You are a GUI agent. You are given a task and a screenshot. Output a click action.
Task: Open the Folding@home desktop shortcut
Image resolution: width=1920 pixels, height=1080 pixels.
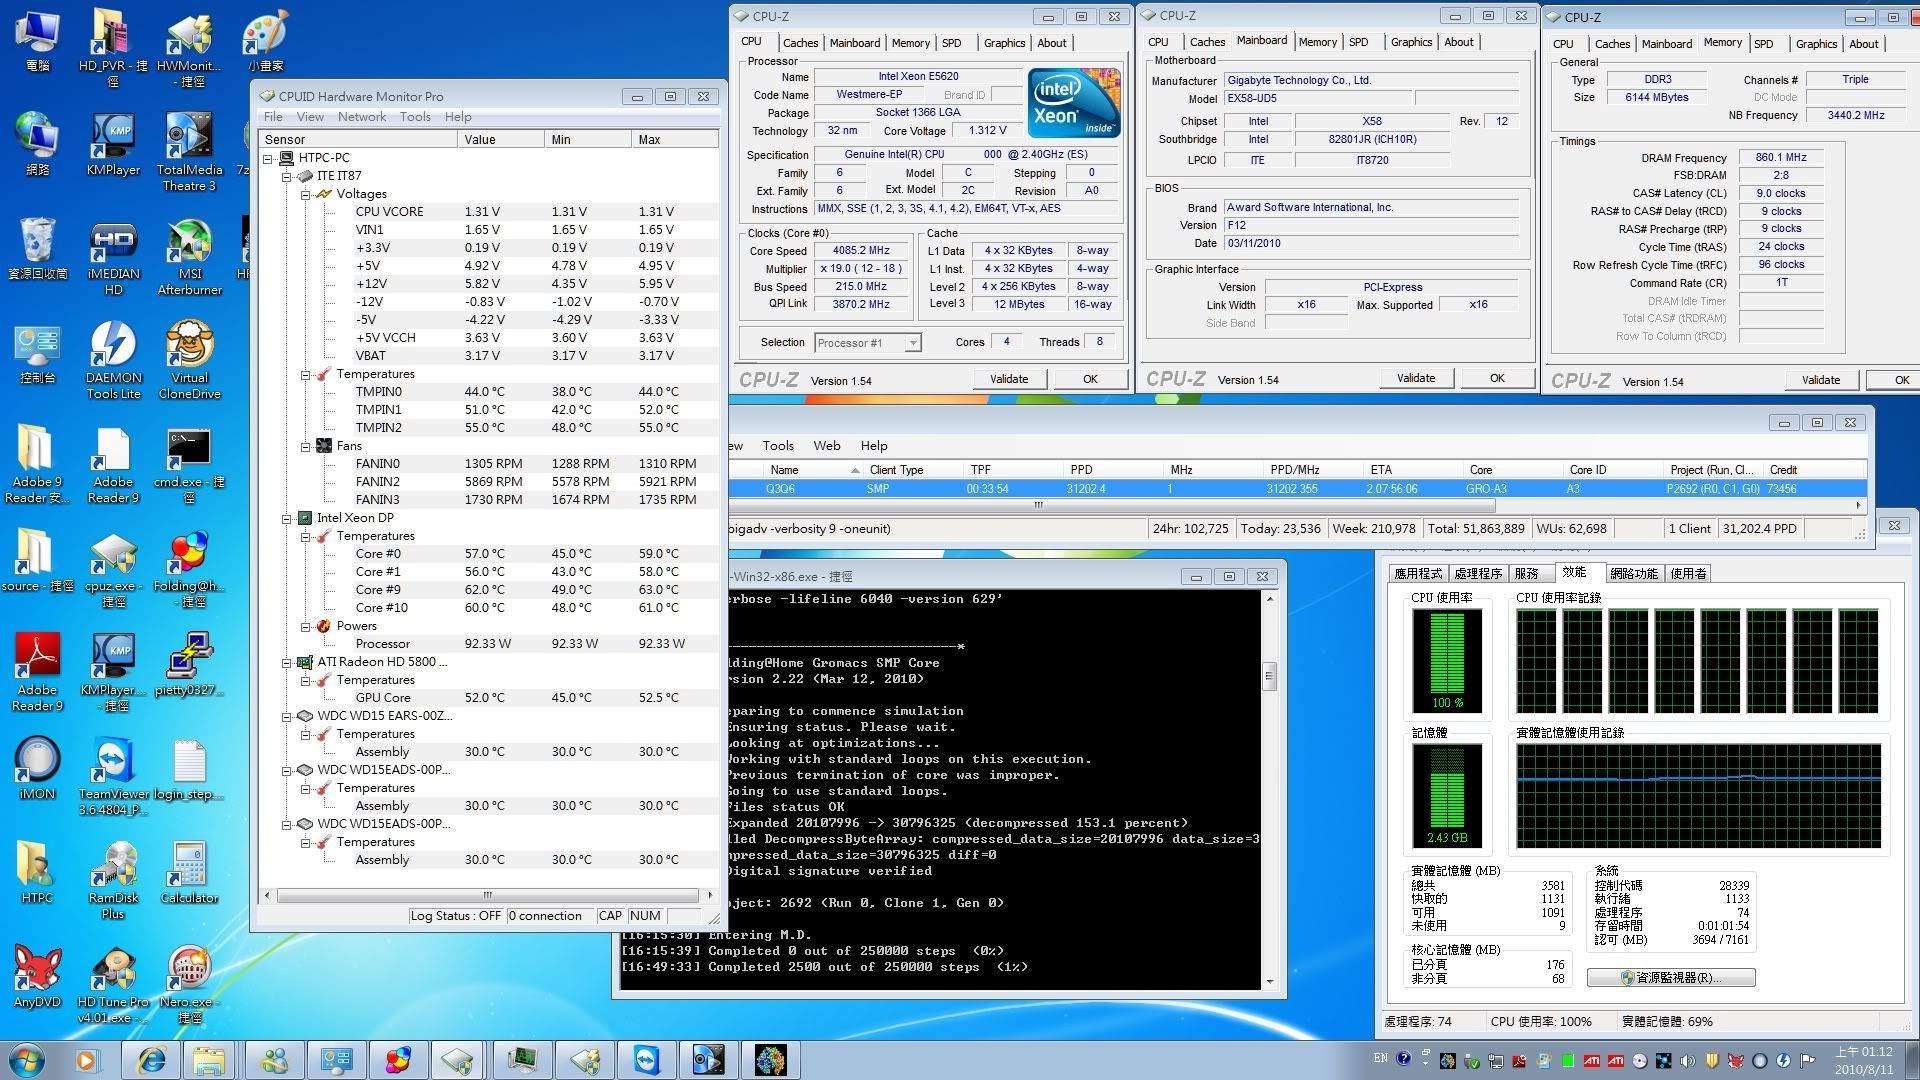[x=189, y=570]
